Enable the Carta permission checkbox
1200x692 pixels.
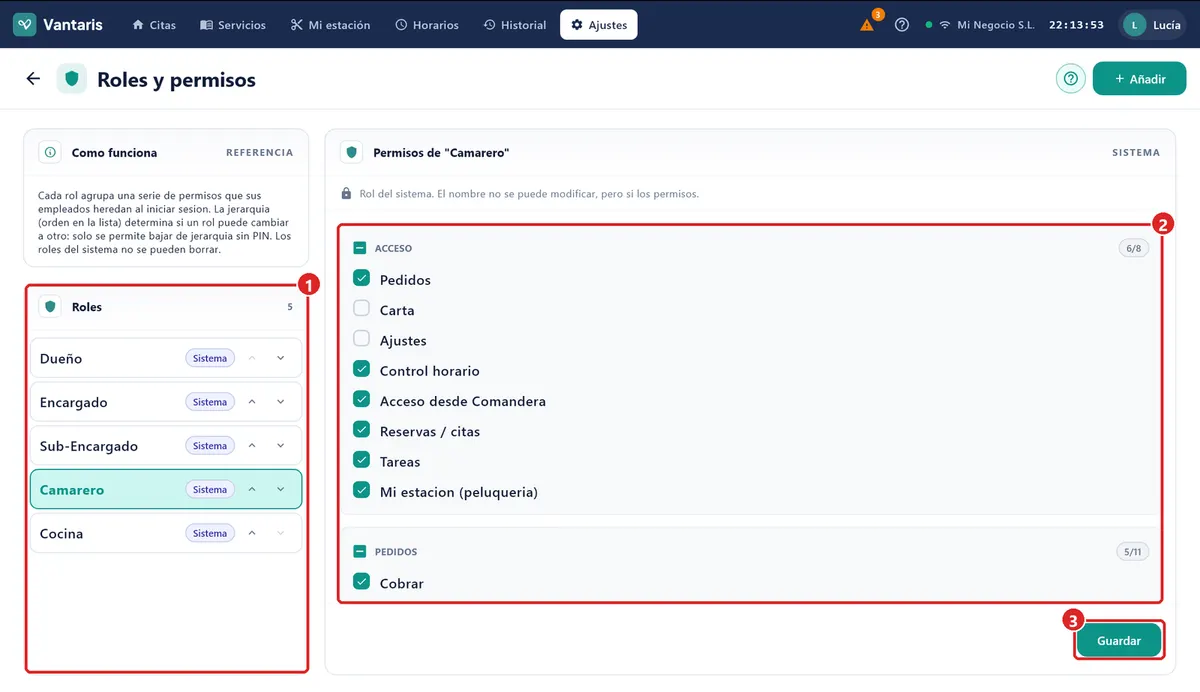(362, 309)
